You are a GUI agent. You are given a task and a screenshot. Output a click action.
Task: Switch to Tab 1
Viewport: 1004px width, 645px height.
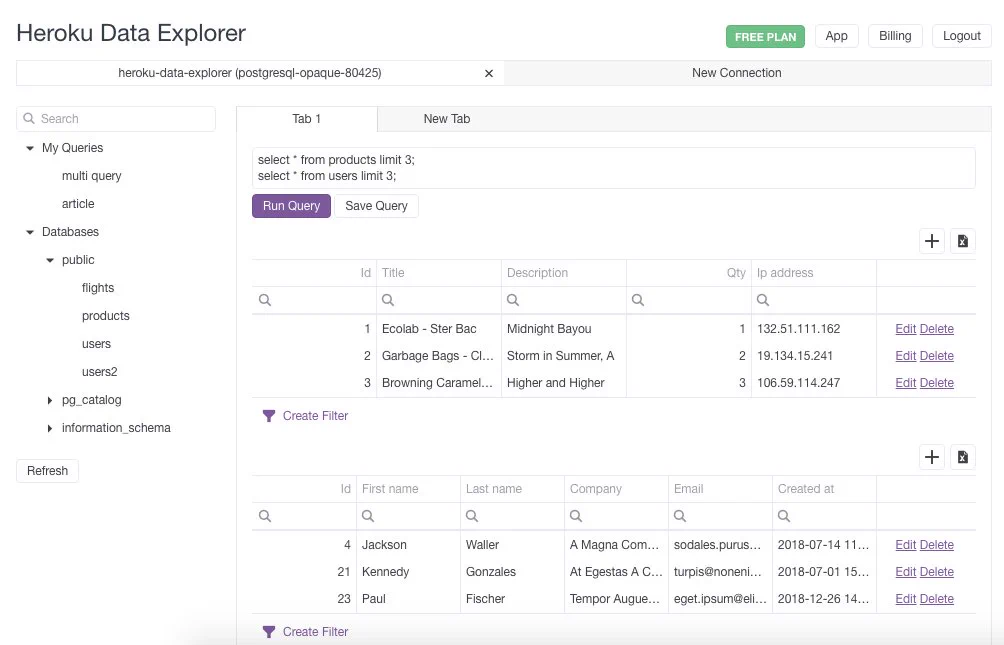click(307, 119)
